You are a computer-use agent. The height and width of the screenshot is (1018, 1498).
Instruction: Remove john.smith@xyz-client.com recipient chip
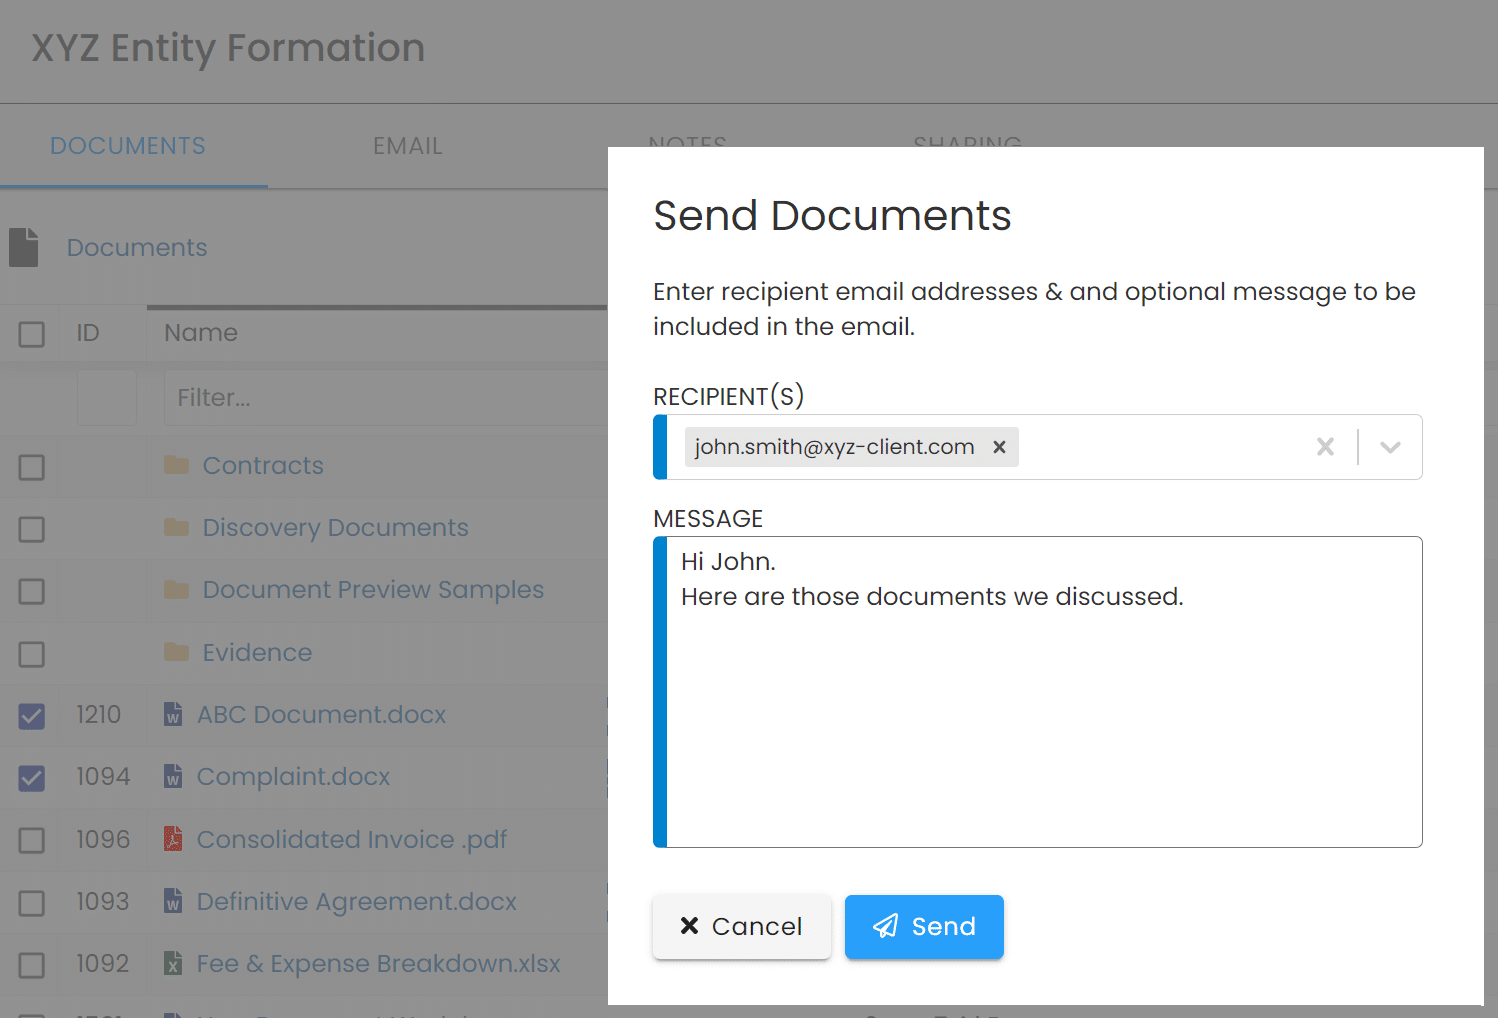999,447
